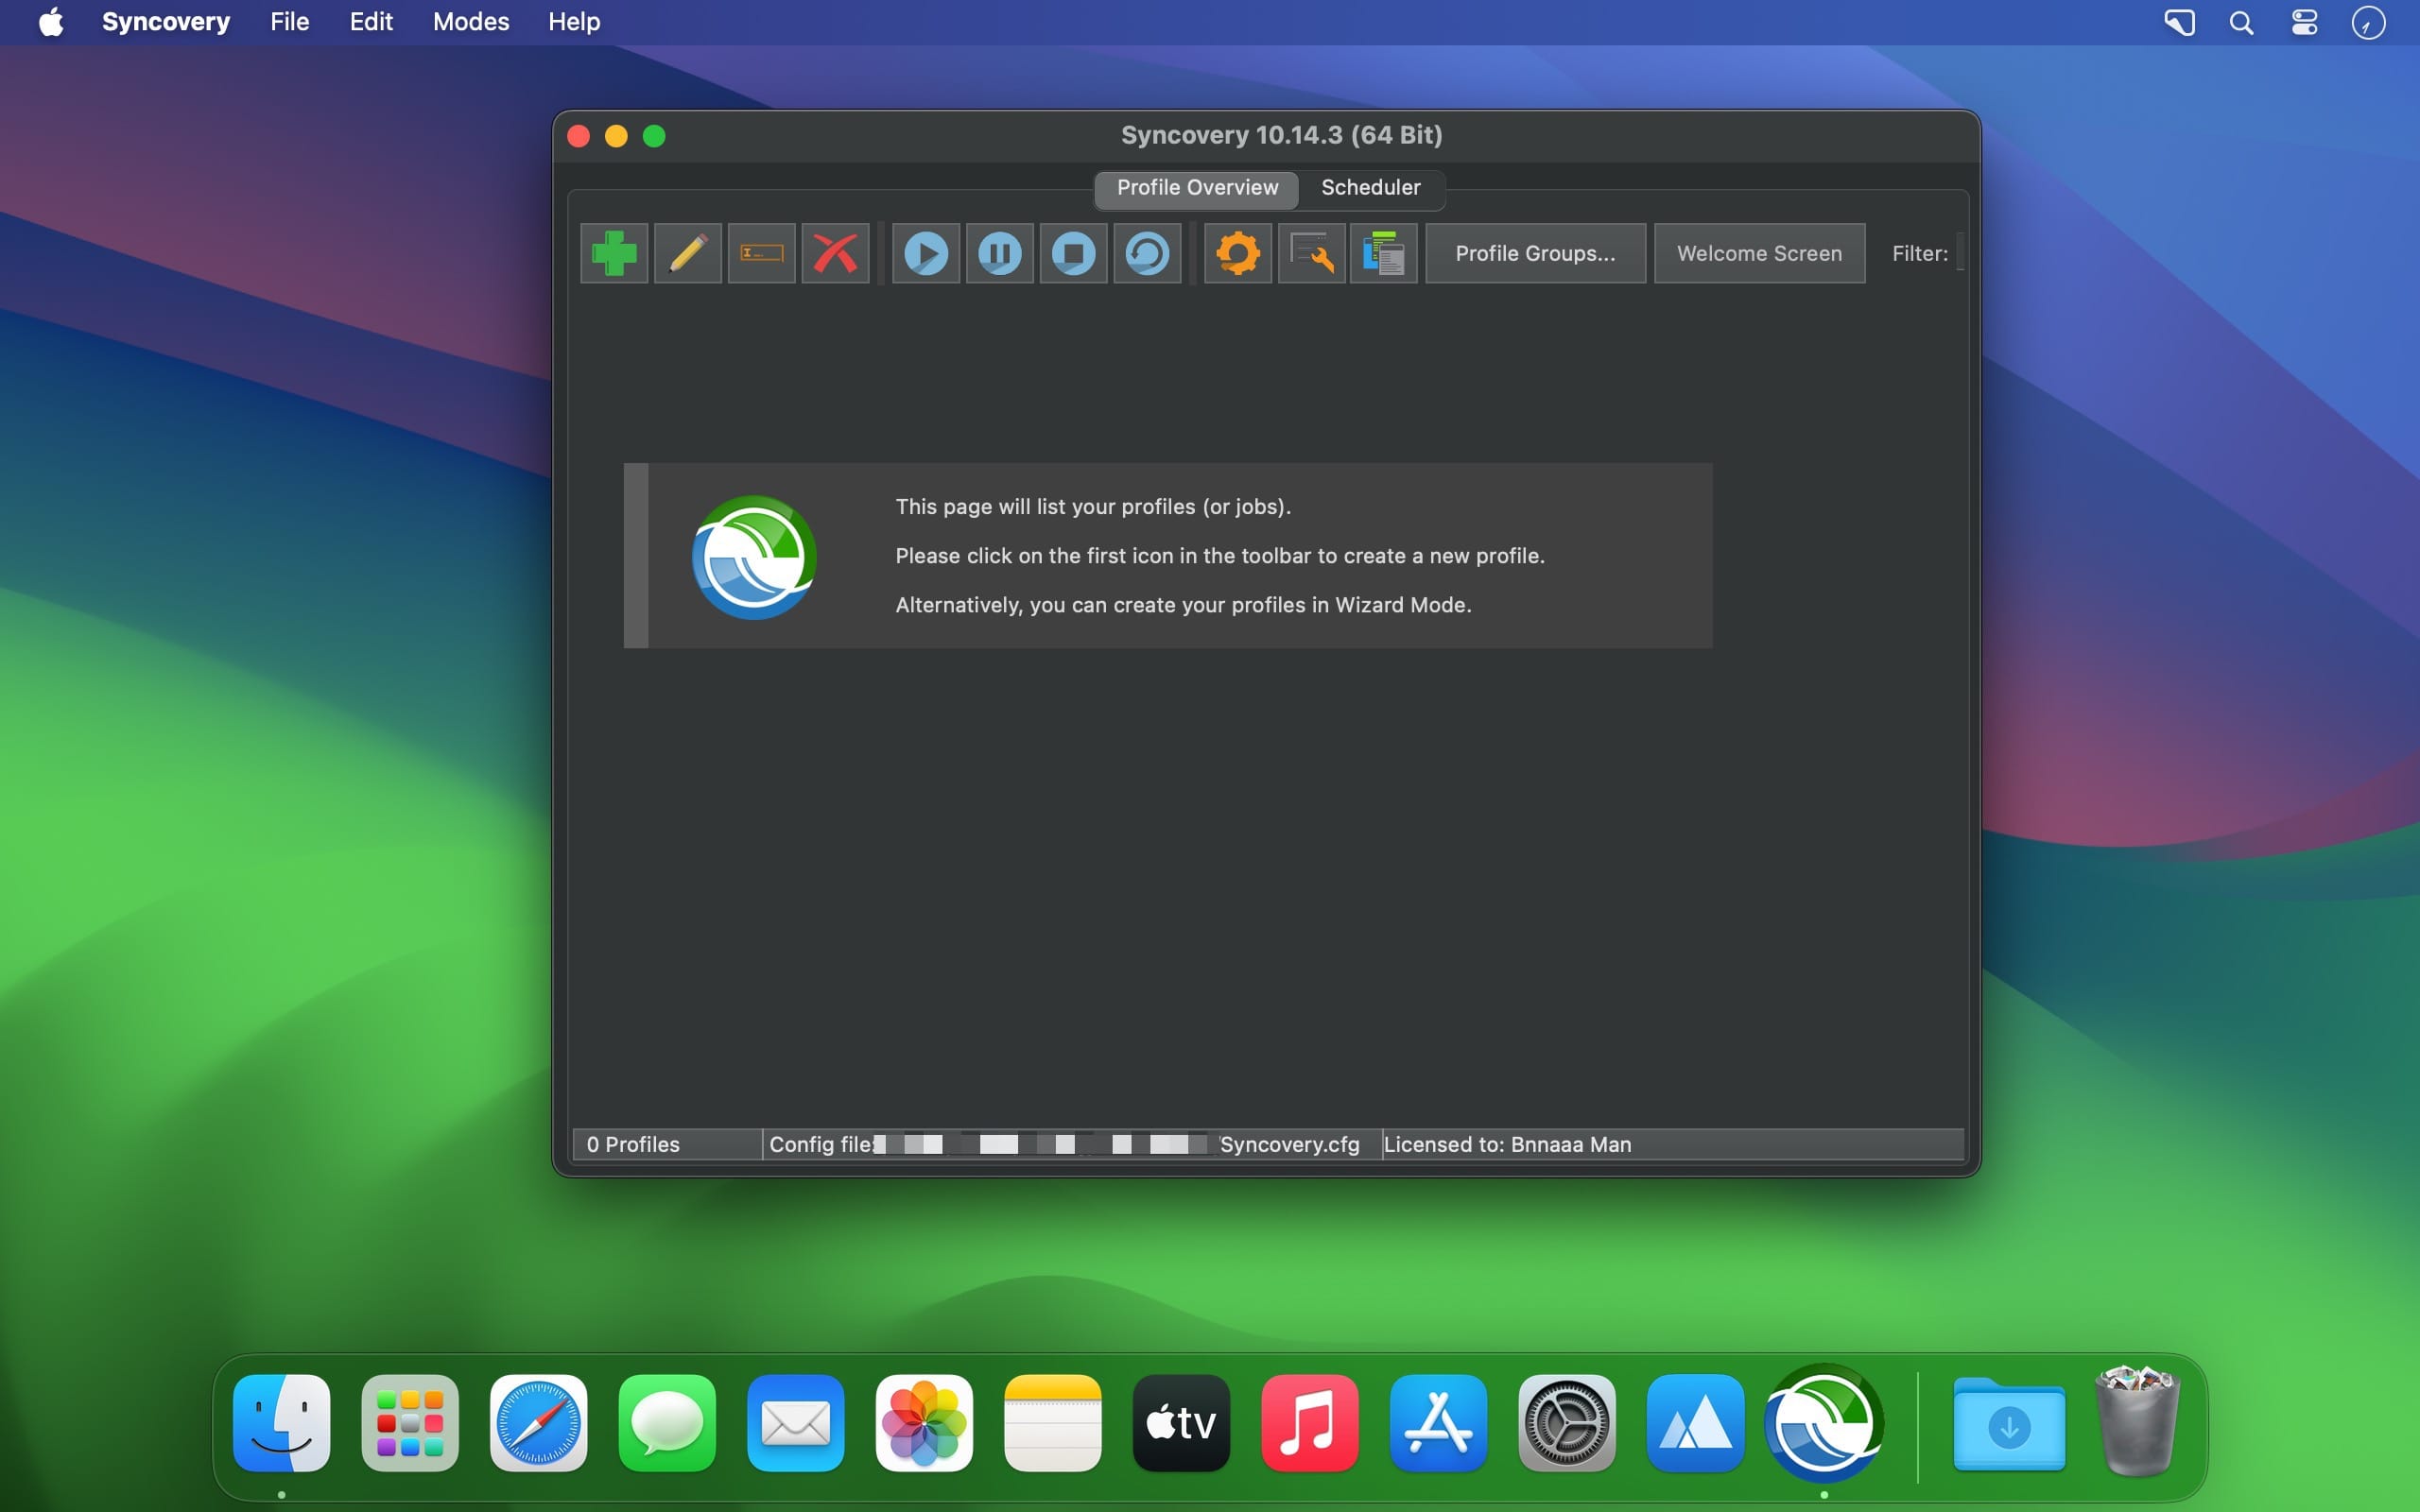This screenshot has width=2420, height=1512.
Task: Open the Profile Groups dialog
Action: 1534,253
